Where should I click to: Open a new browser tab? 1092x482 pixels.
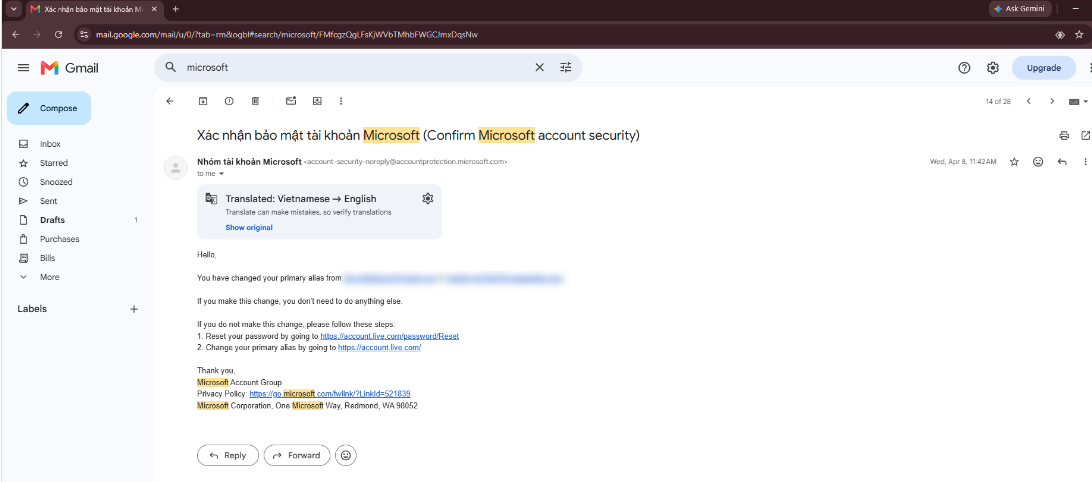[x=176, y=9]
